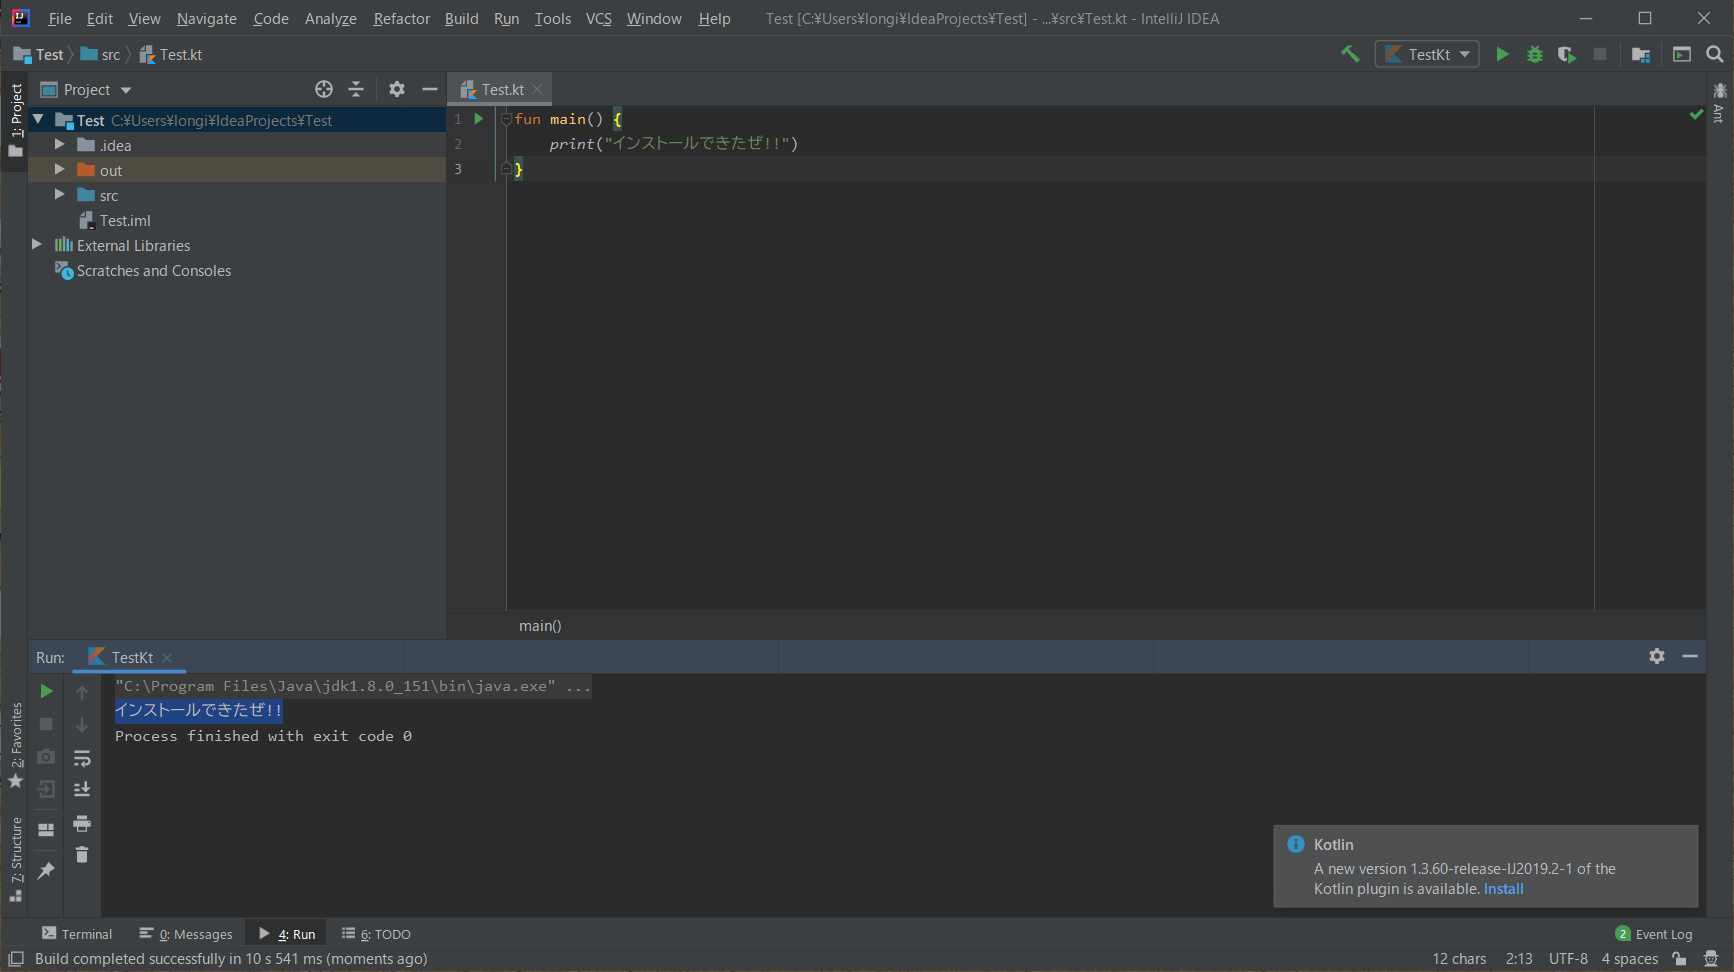
Task: Rerun TestKt in the Run panel
Action: (46, 691)
